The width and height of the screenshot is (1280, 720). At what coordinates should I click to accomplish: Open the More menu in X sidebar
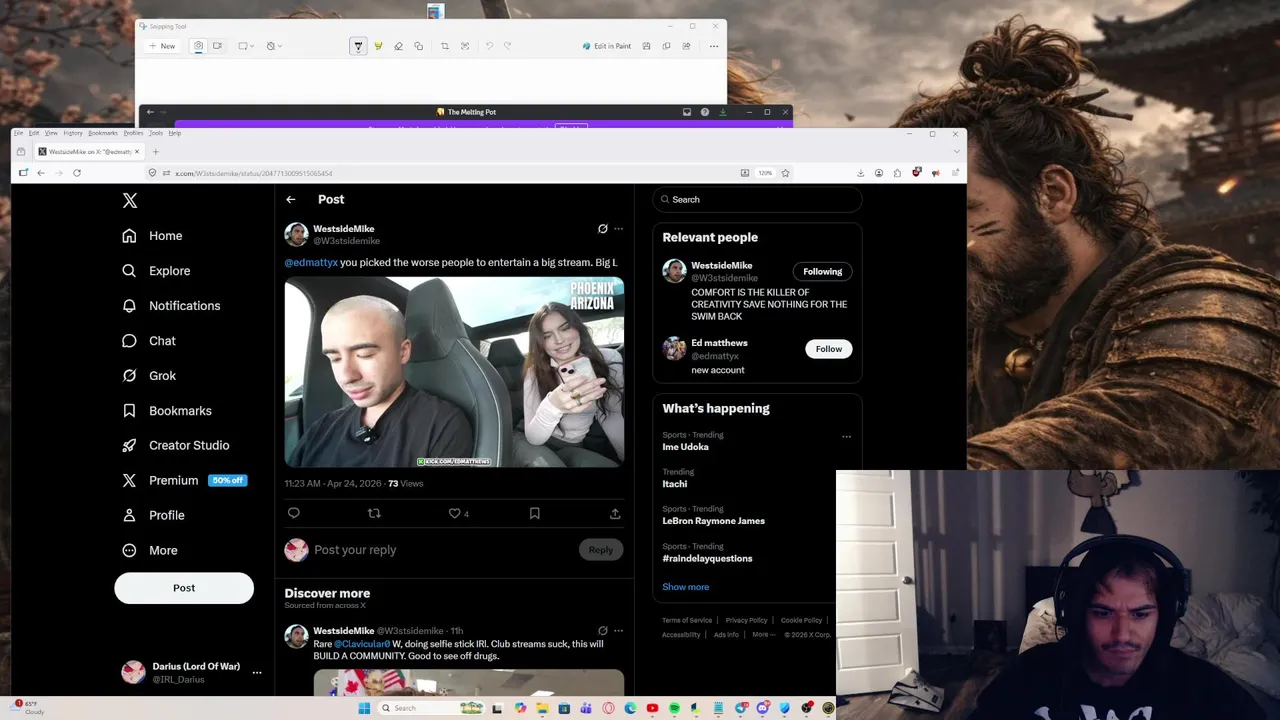point(150,551)
